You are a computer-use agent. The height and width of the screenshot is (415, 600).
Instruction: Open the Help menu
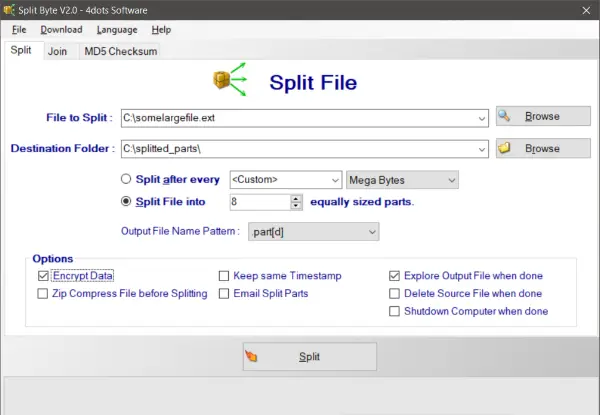161,30
